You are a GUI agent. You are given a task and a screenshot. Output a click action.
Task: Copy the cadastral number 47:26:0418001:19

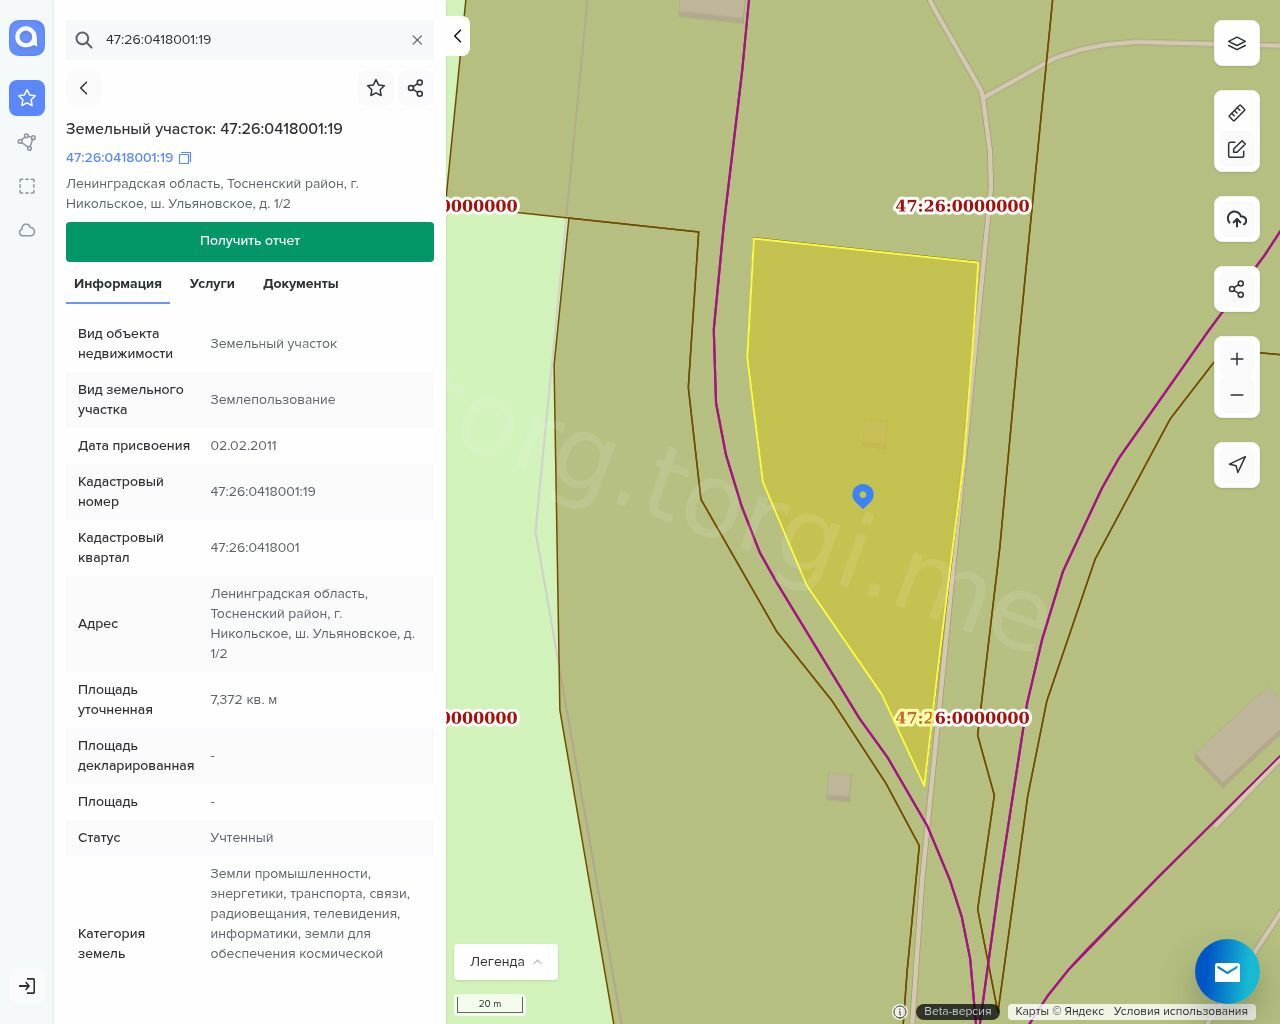[x=185, y=158]
